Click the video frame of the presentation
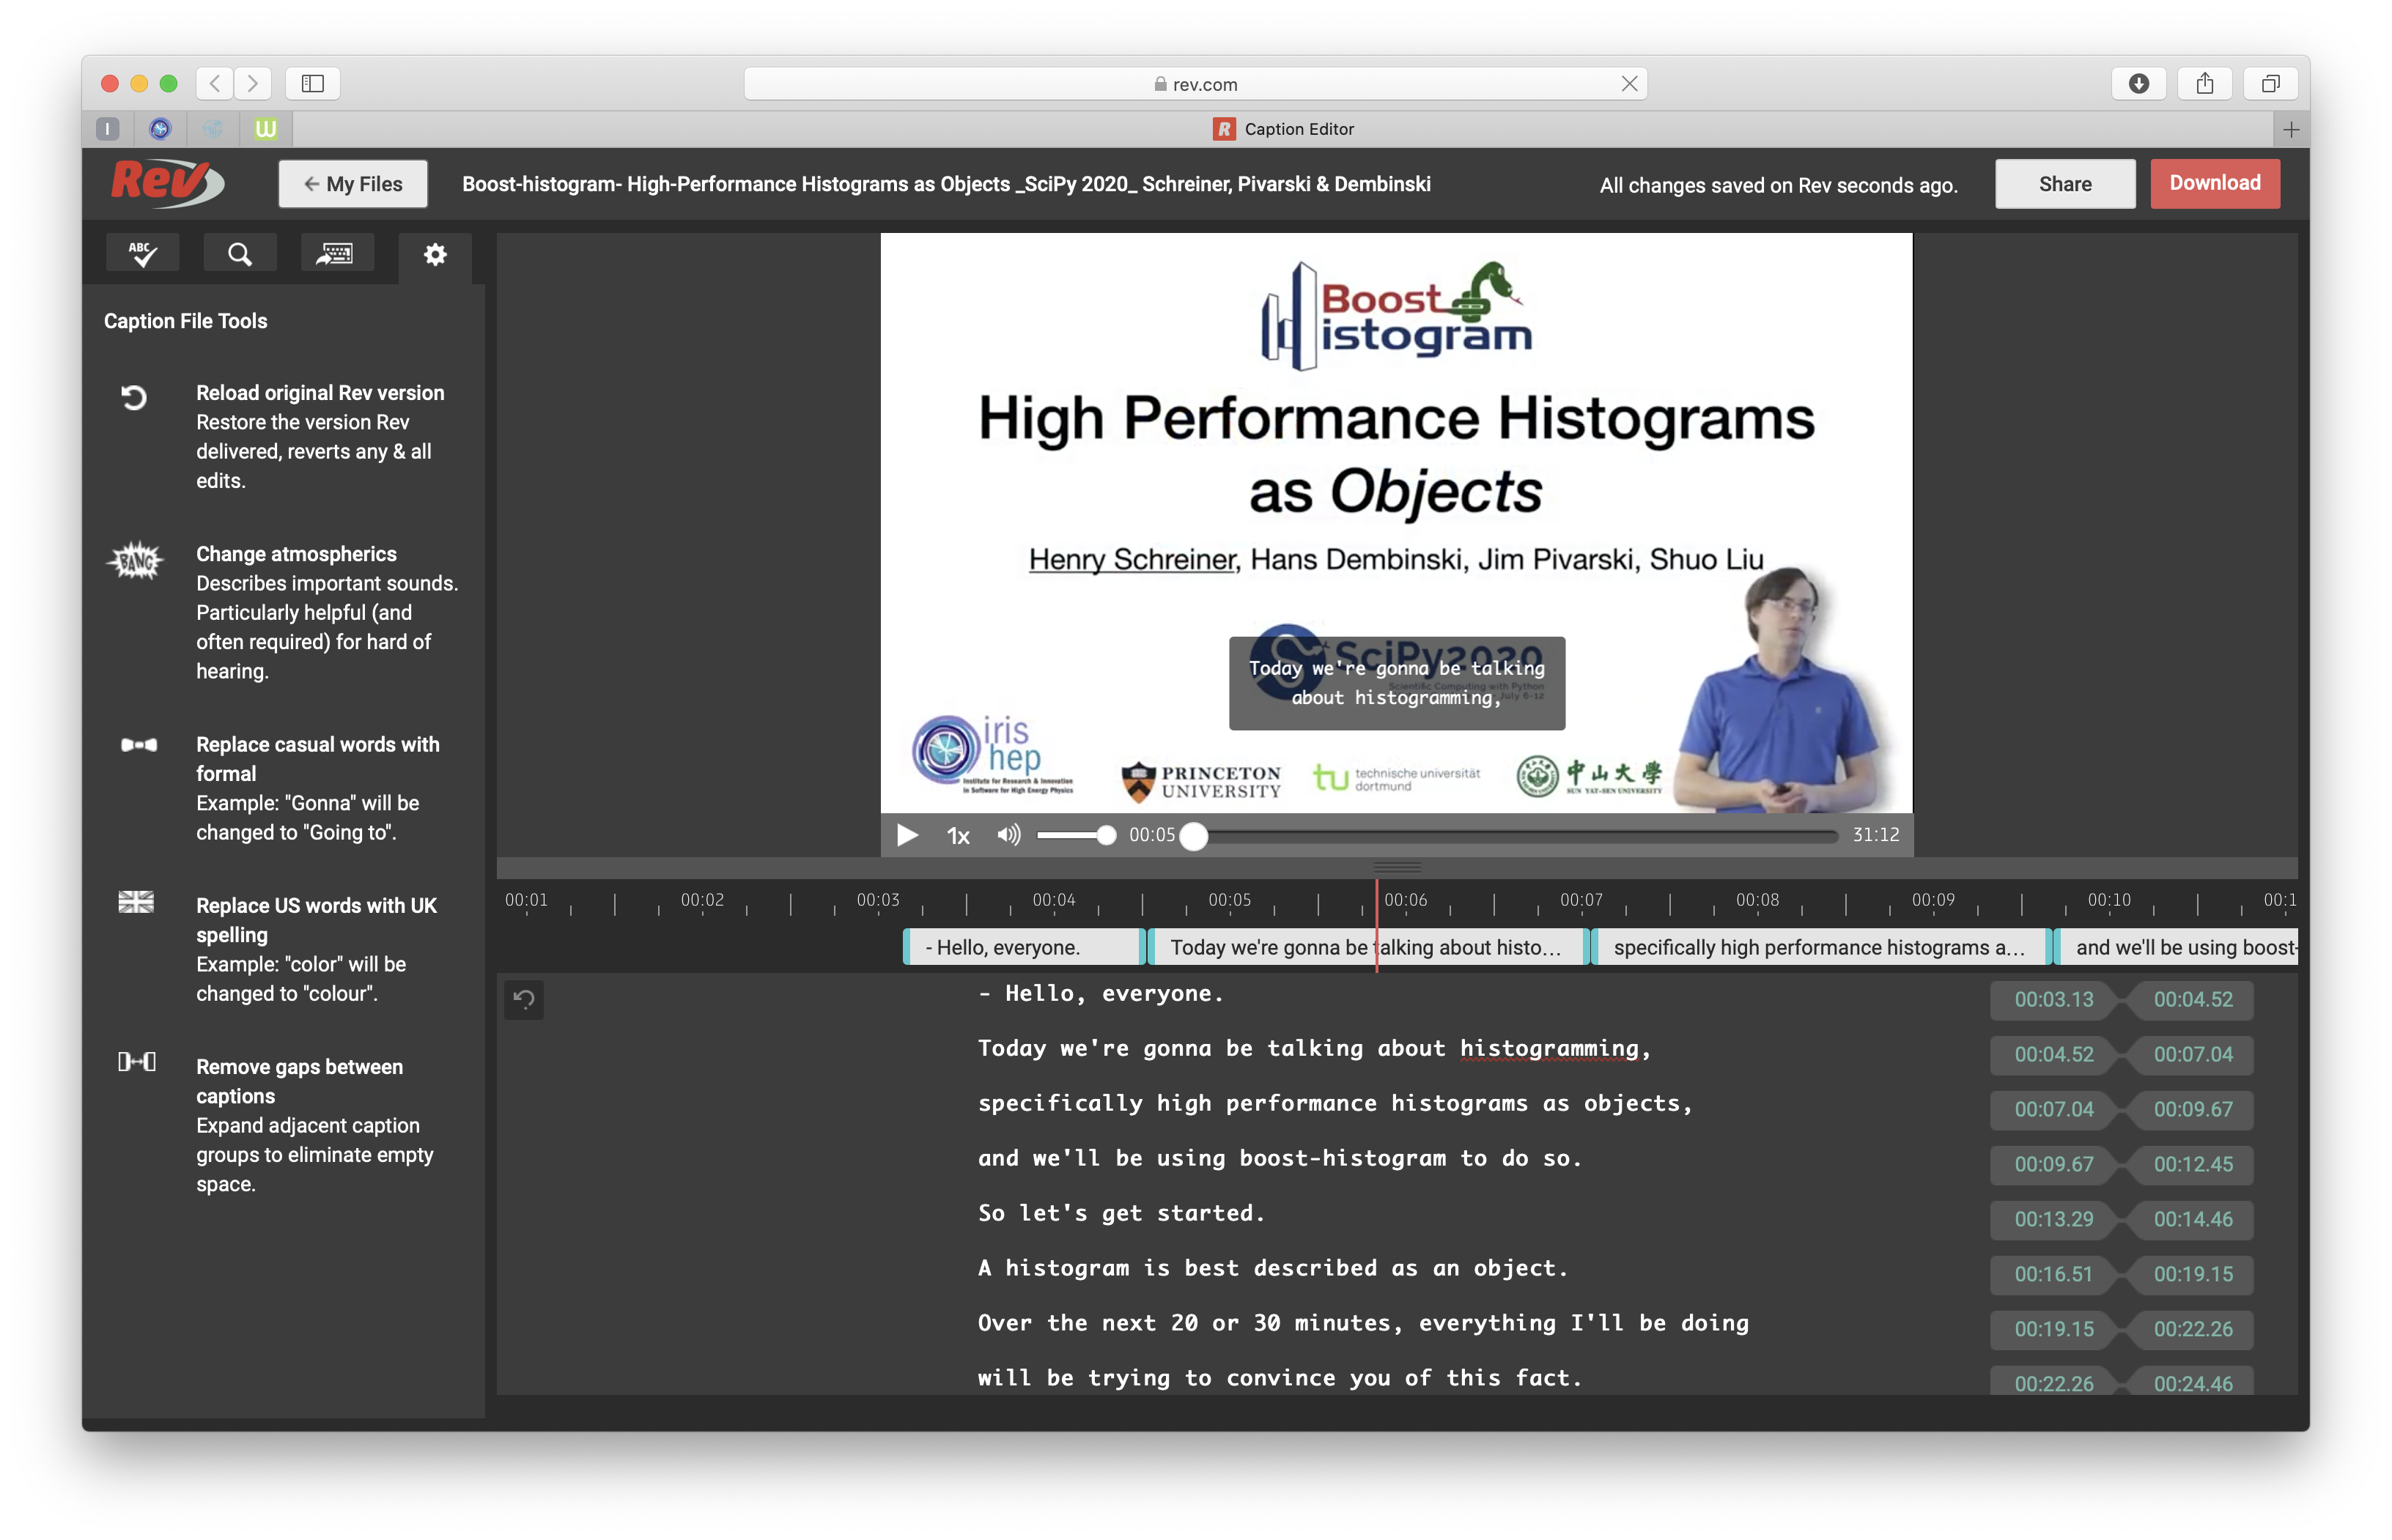Image resolution: width=2392 pixels, height=1540 pixels. click(x=1396, y=523)
